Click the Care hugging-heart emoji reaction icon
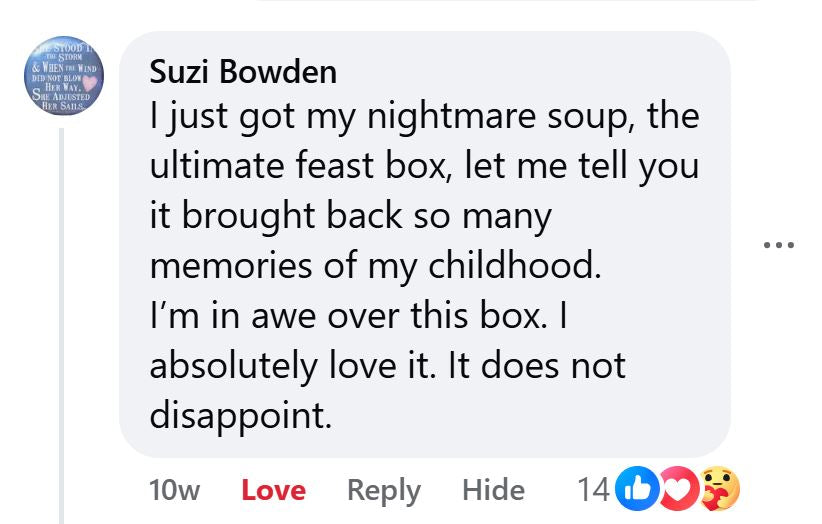This screenshot has width=822, height=524. click(718, 489)
